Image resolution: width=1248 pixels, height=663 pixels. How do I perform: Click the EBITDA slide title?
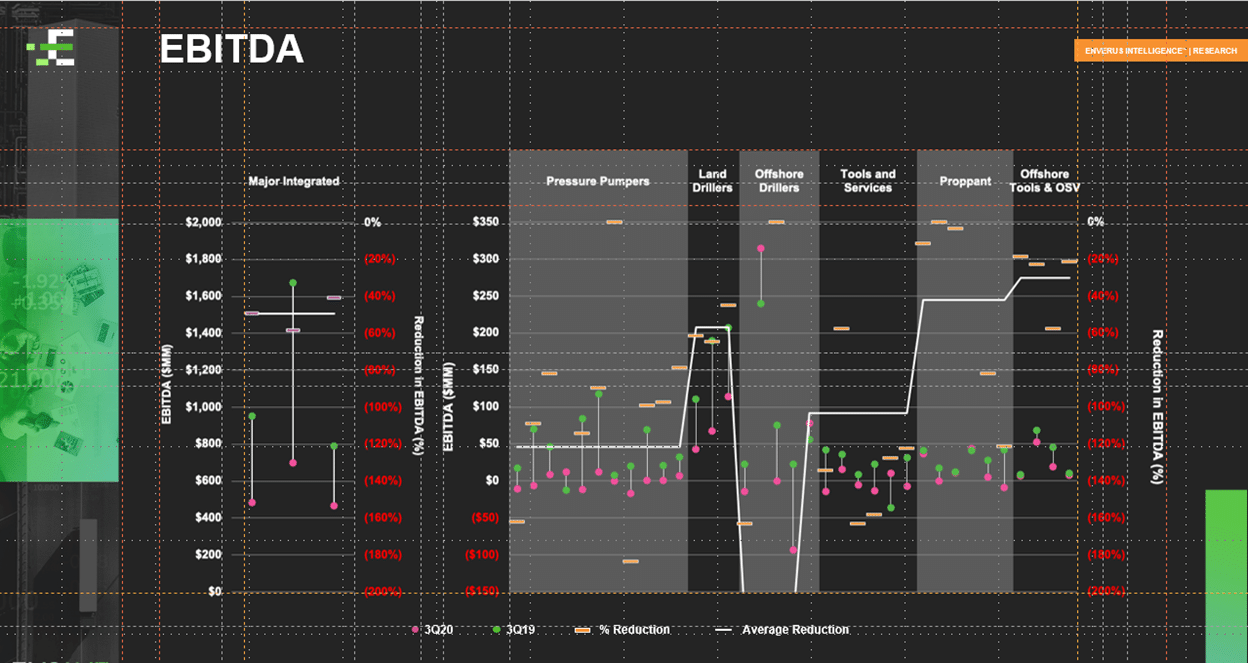[231, 50]
